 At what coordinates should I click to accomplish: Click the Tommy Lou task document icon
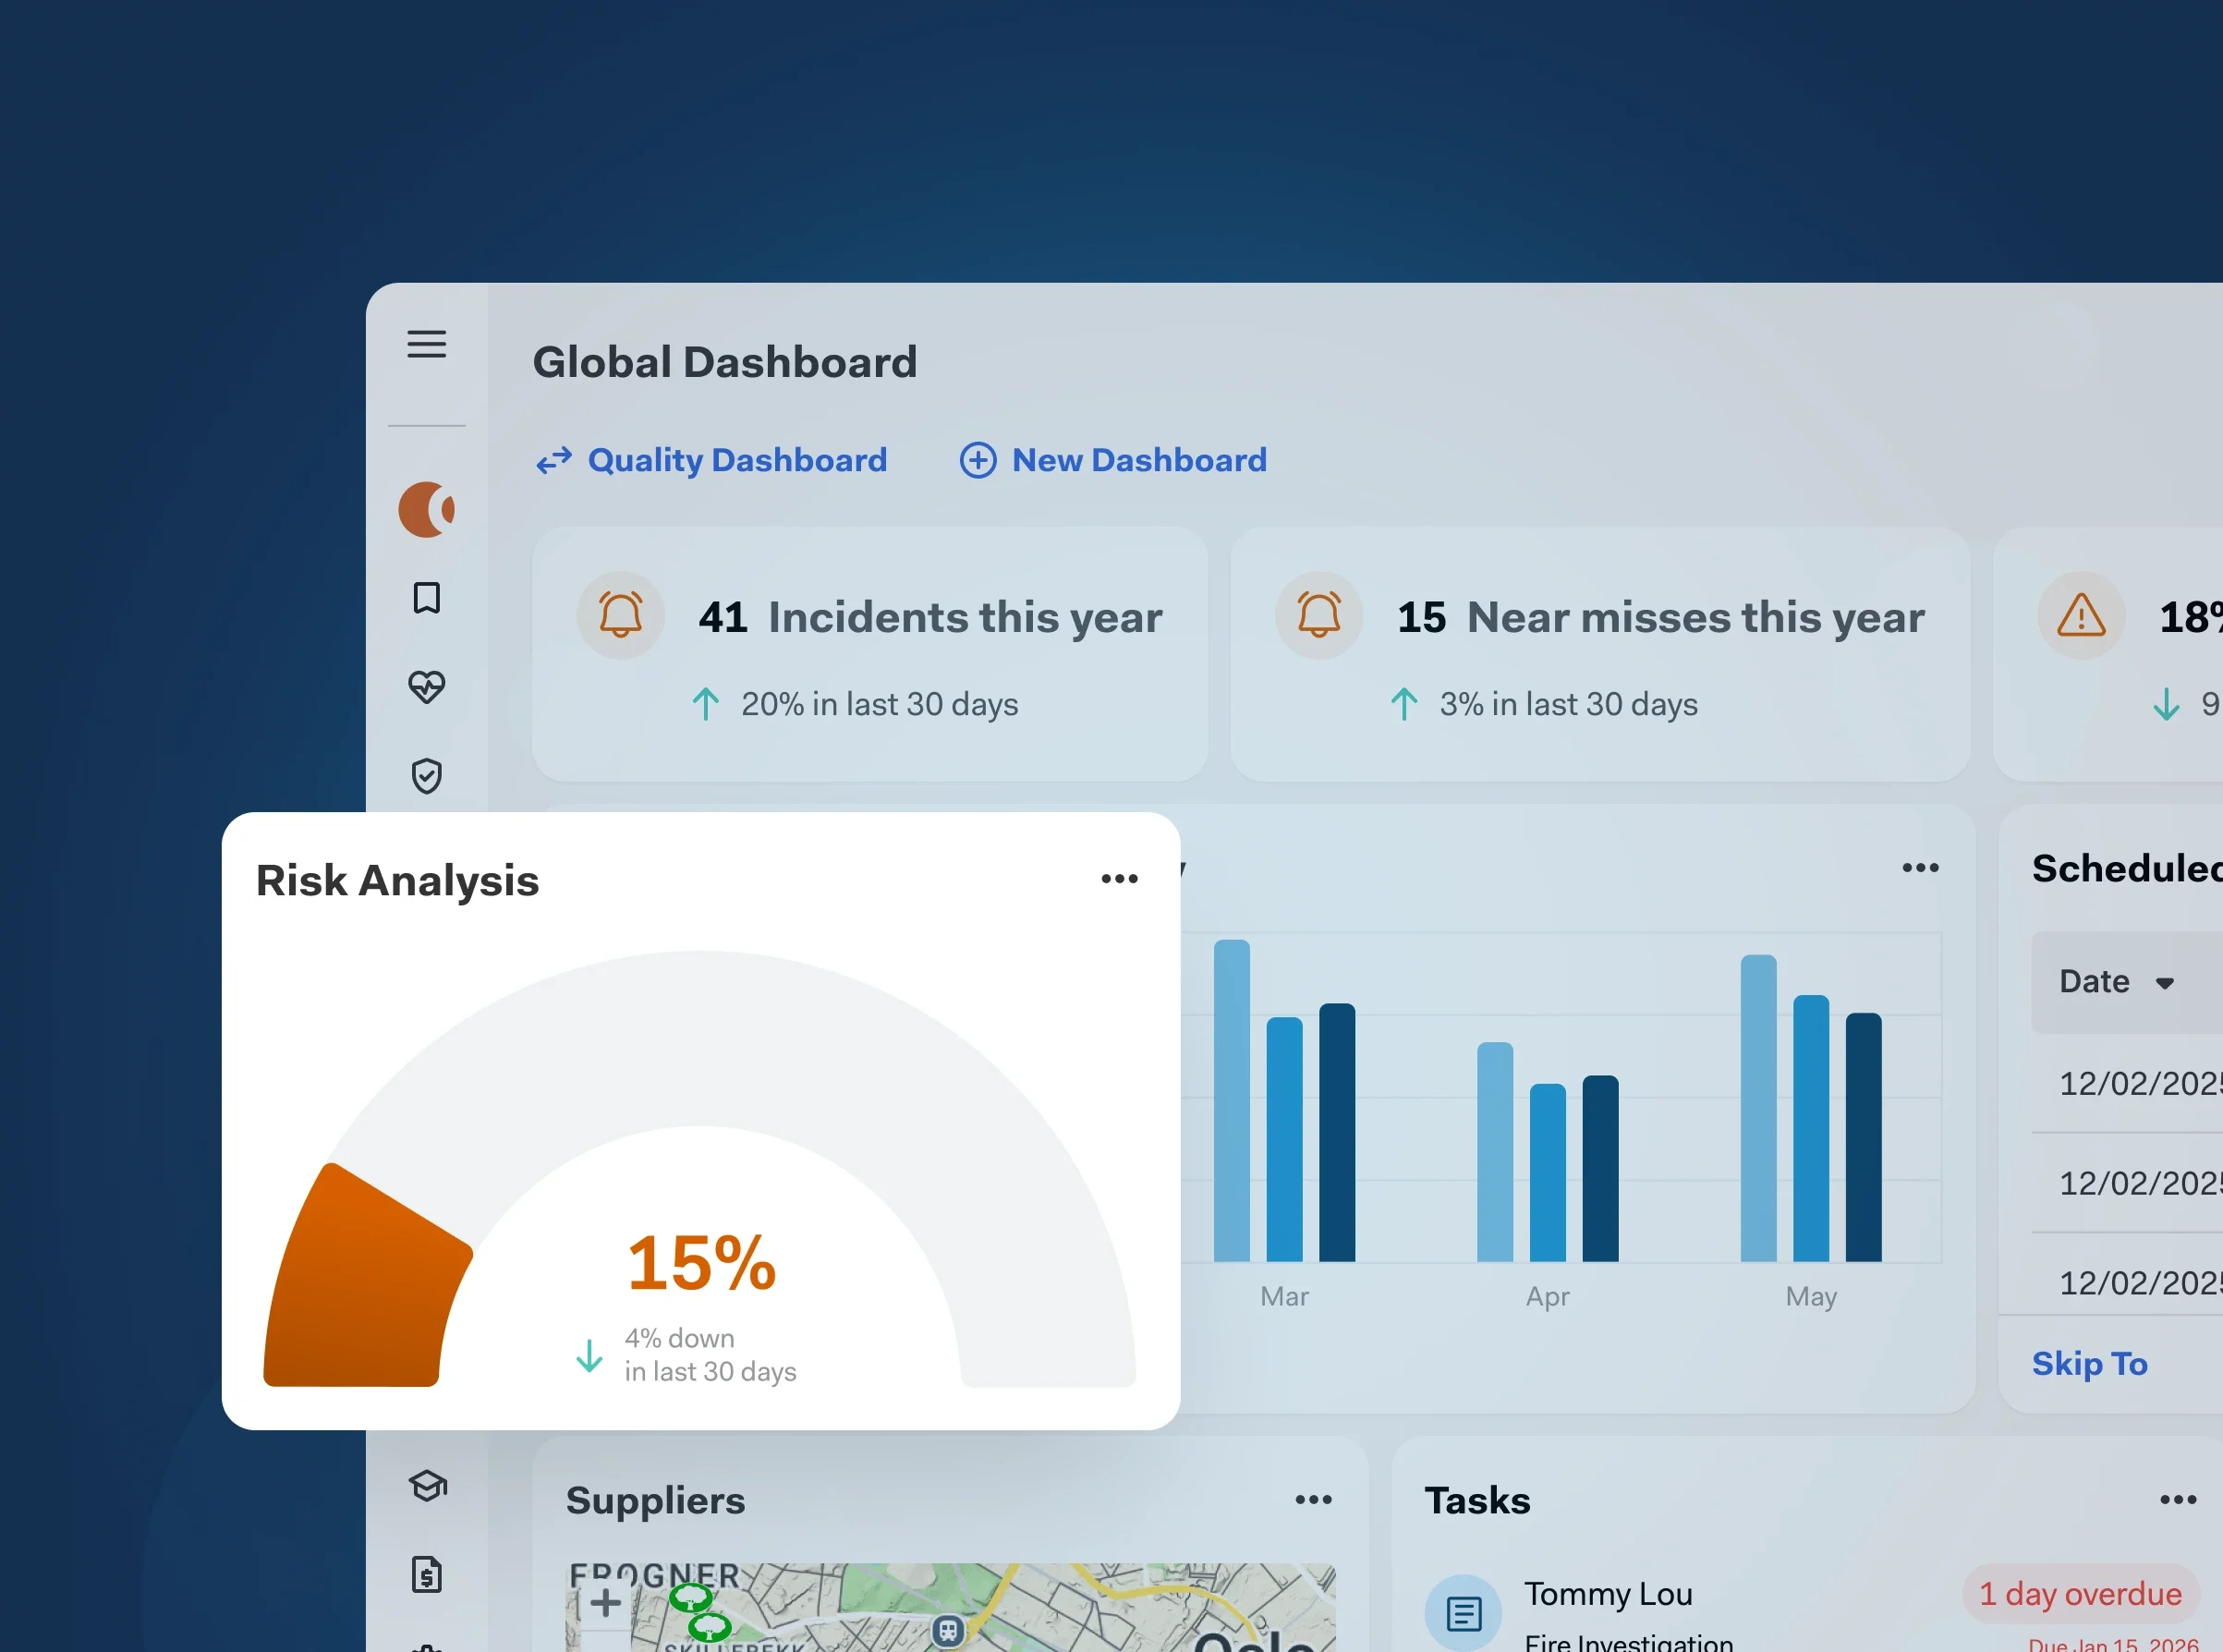click(x=1463, y=1612)
